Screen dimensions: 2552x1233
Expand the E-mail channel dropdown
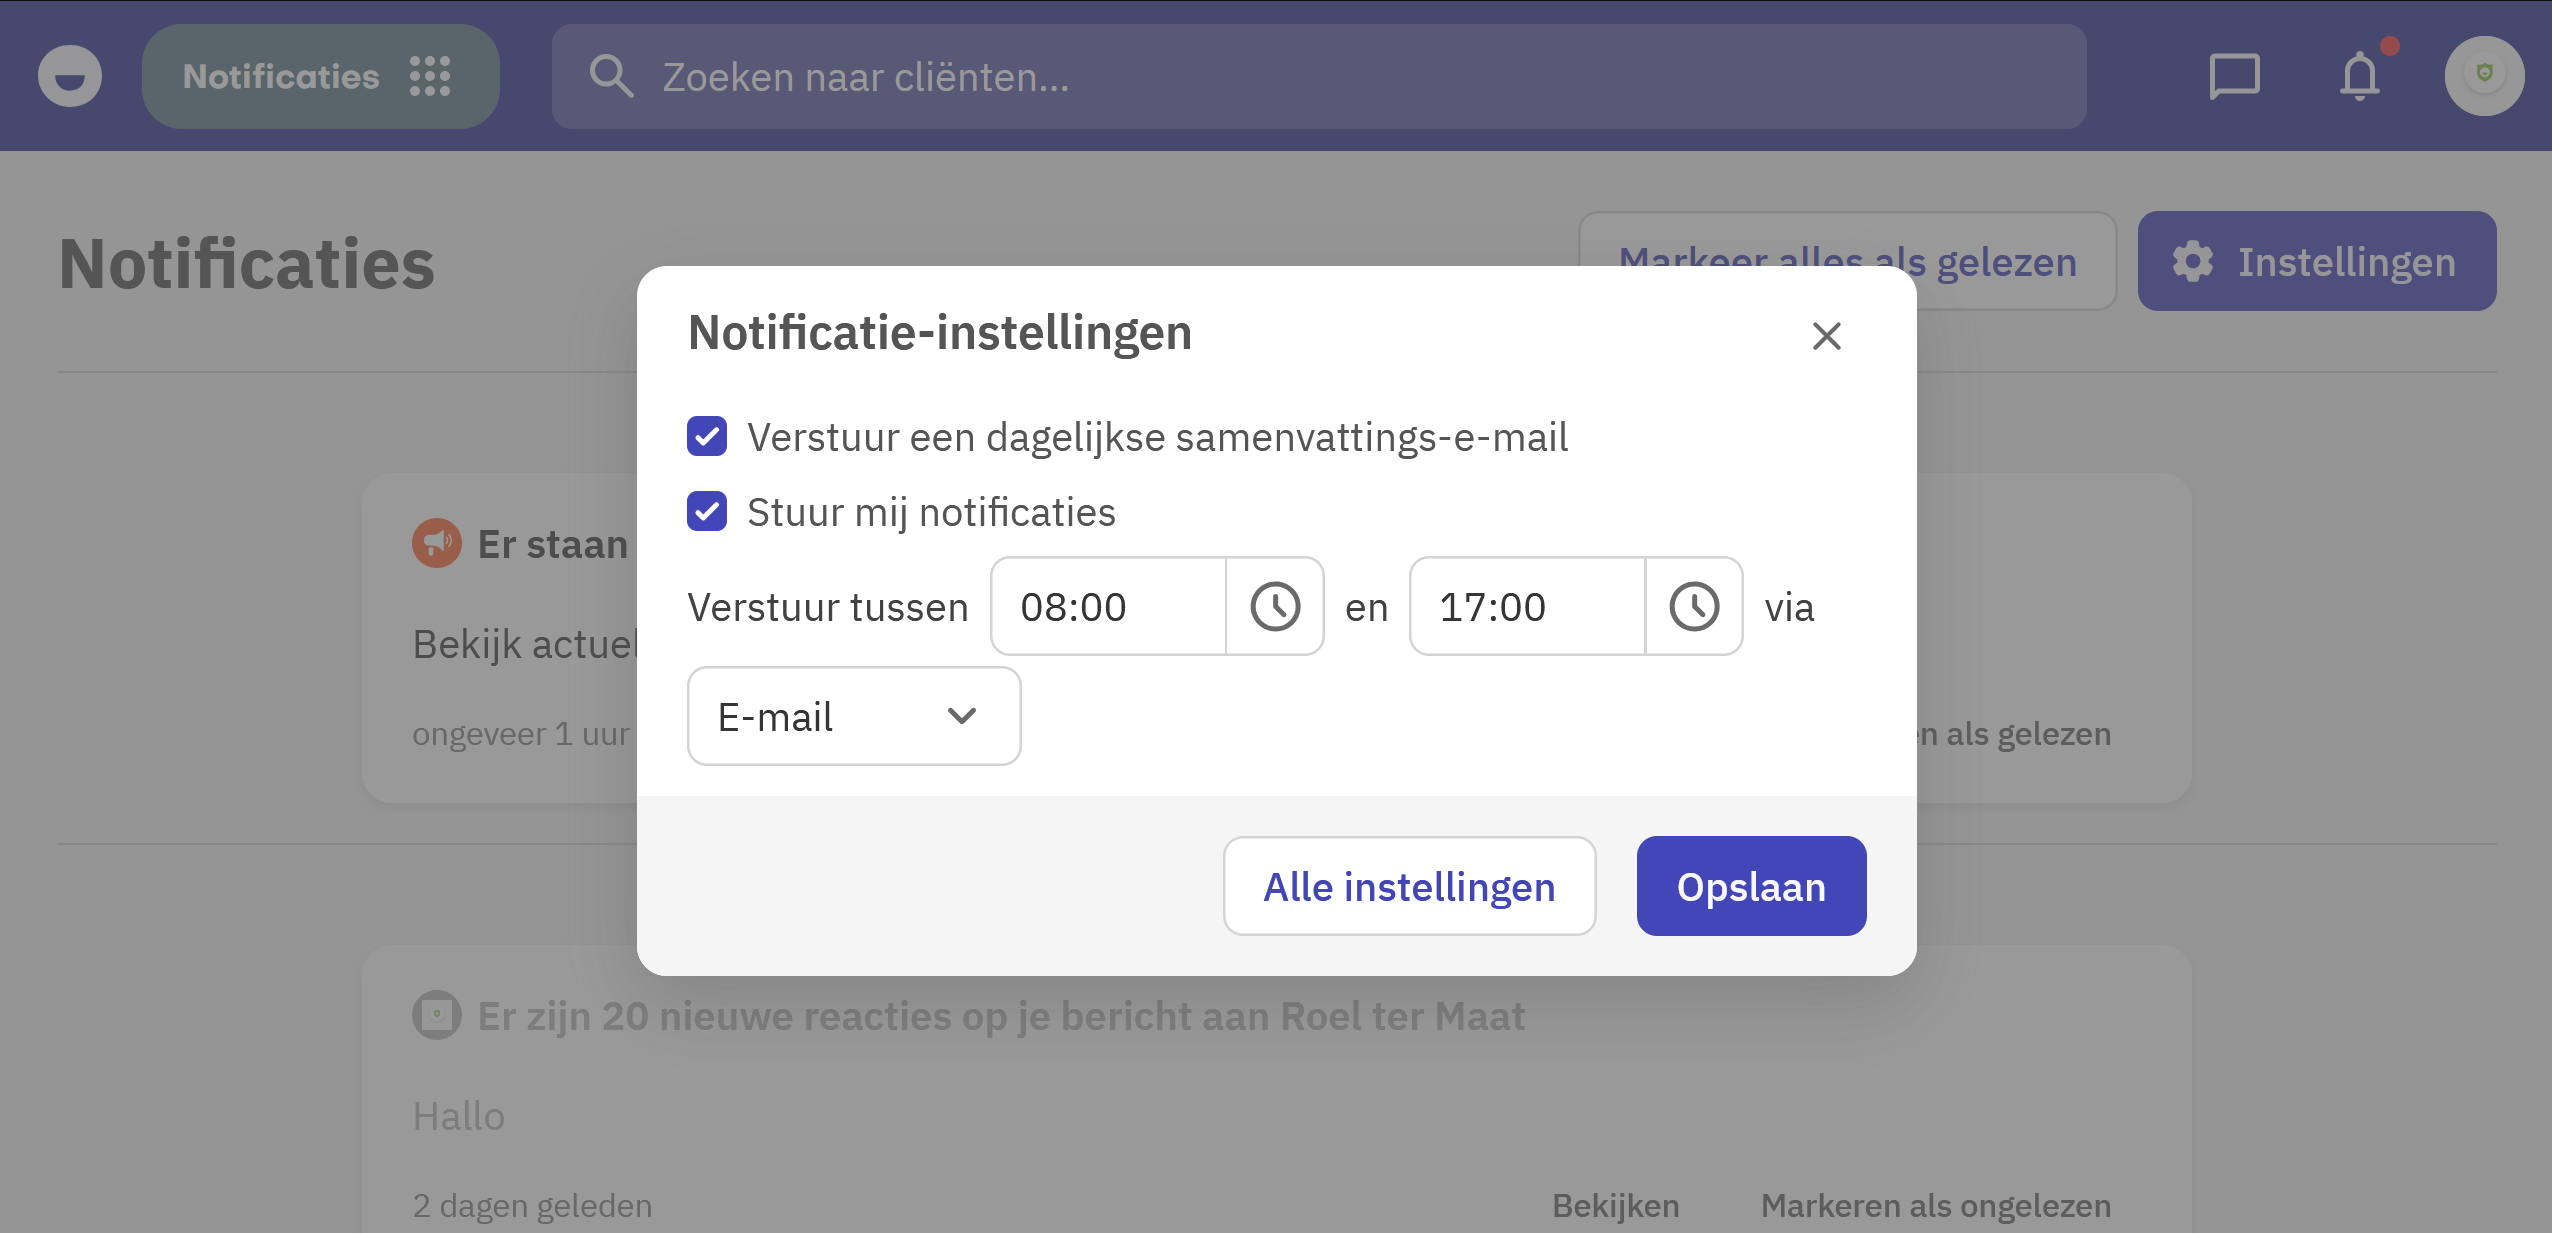854,716
